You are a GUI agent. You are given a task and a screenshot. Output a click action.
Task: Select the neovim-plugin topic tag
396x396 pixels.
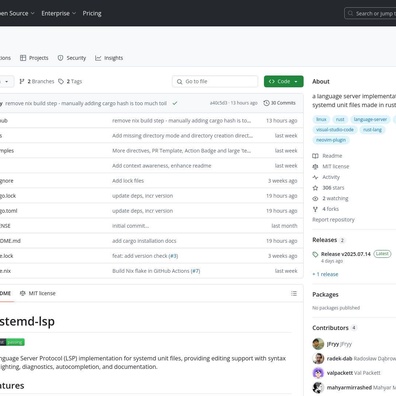(331, 140)
